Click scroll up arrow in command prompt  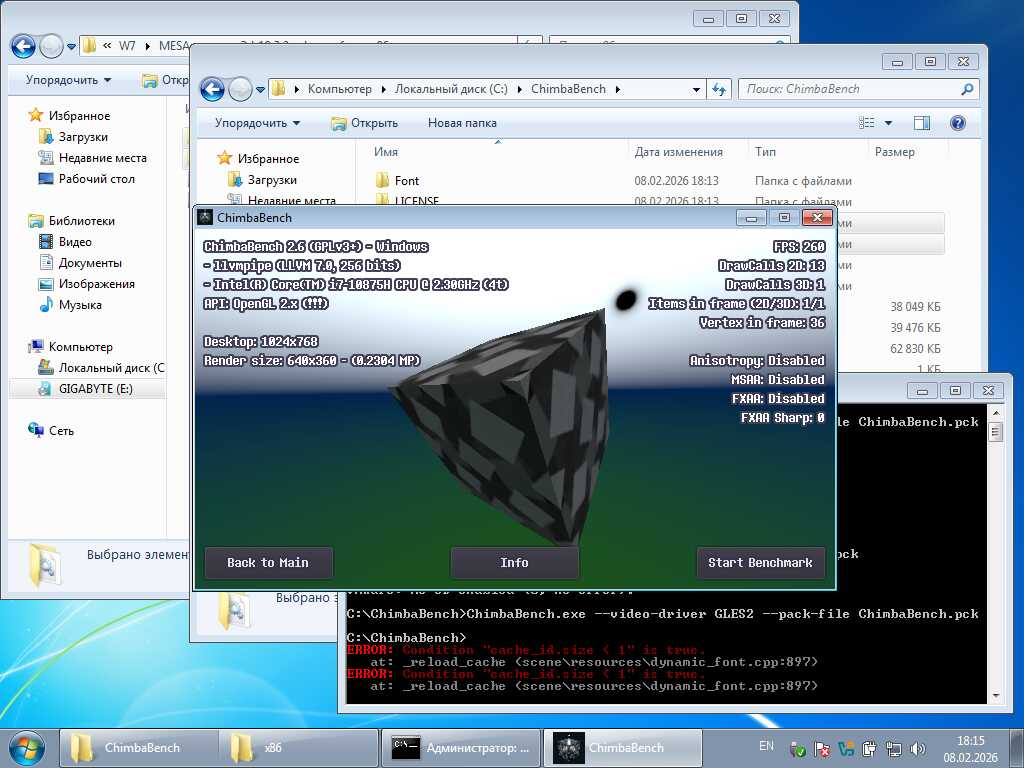pos(995,413)
